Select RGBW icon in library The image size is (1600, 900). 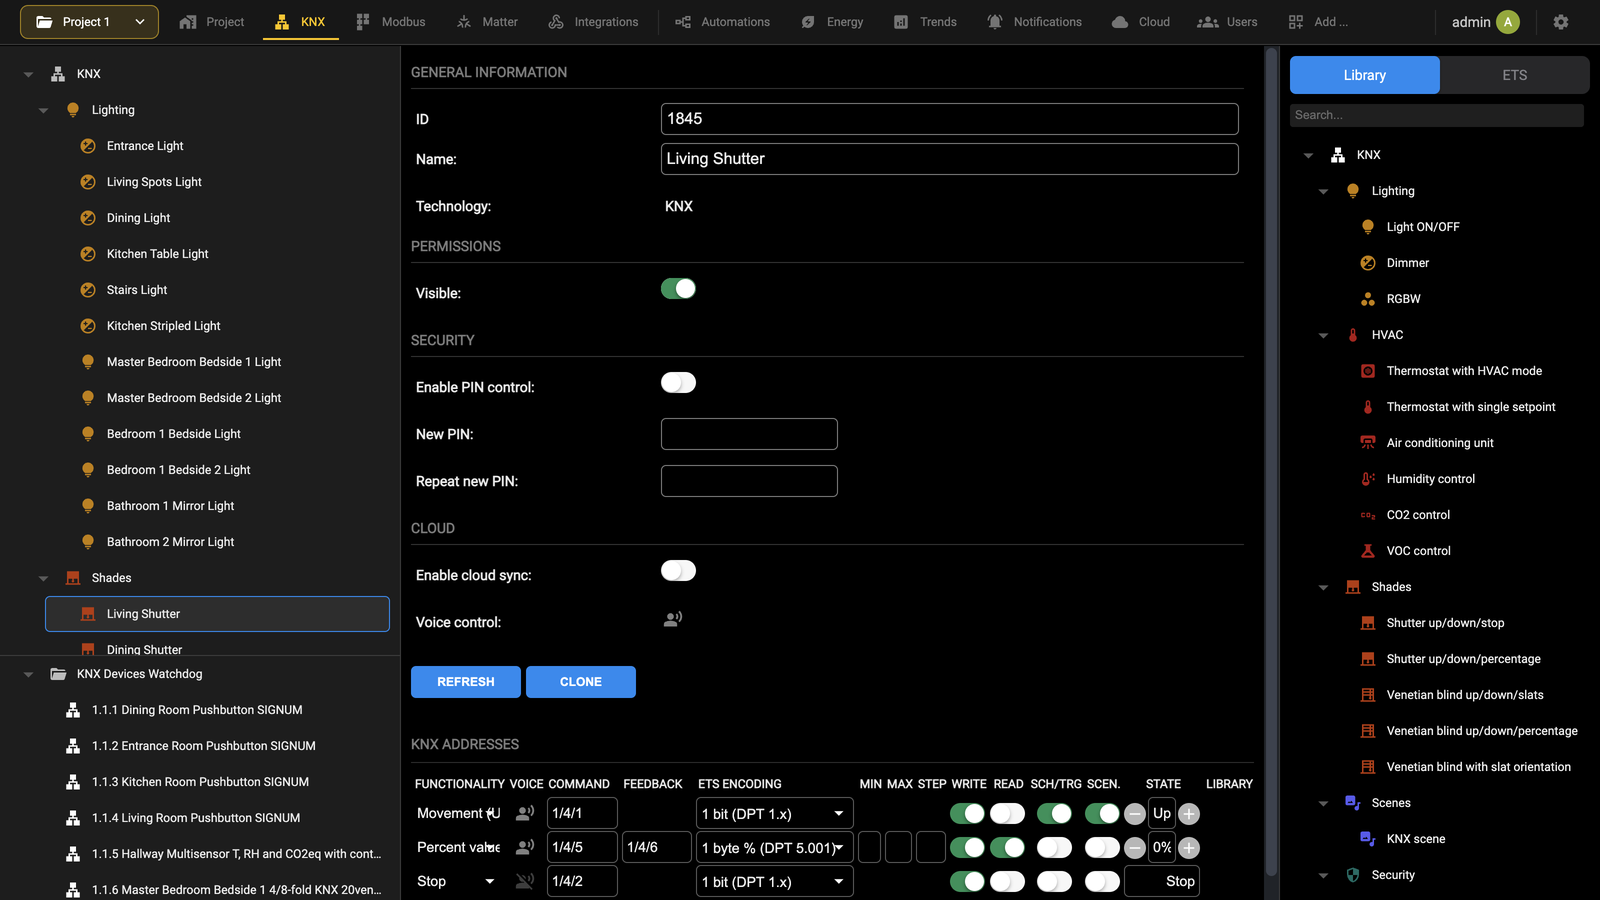point(1368,299)
